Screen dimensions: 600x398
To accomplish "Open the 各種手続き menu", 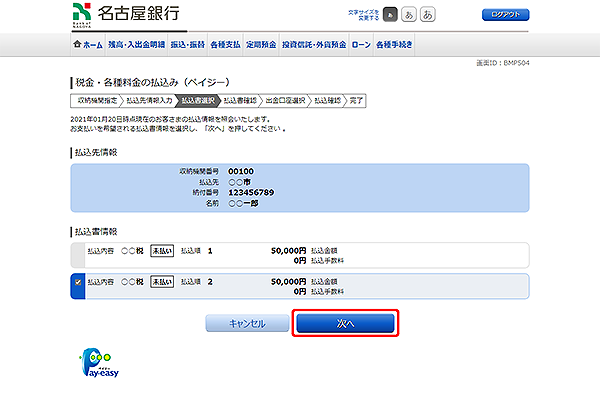I will tap(394, 45).
